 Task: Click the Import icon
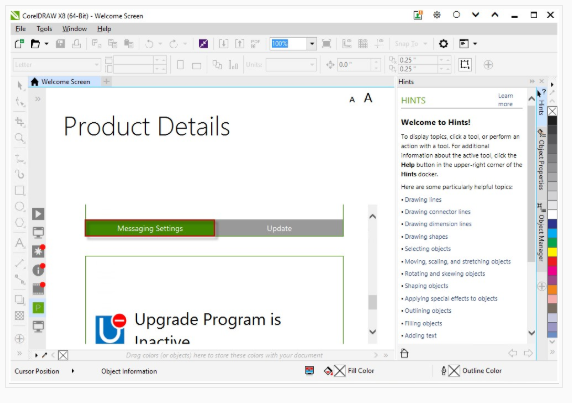[x=223, y=44]
